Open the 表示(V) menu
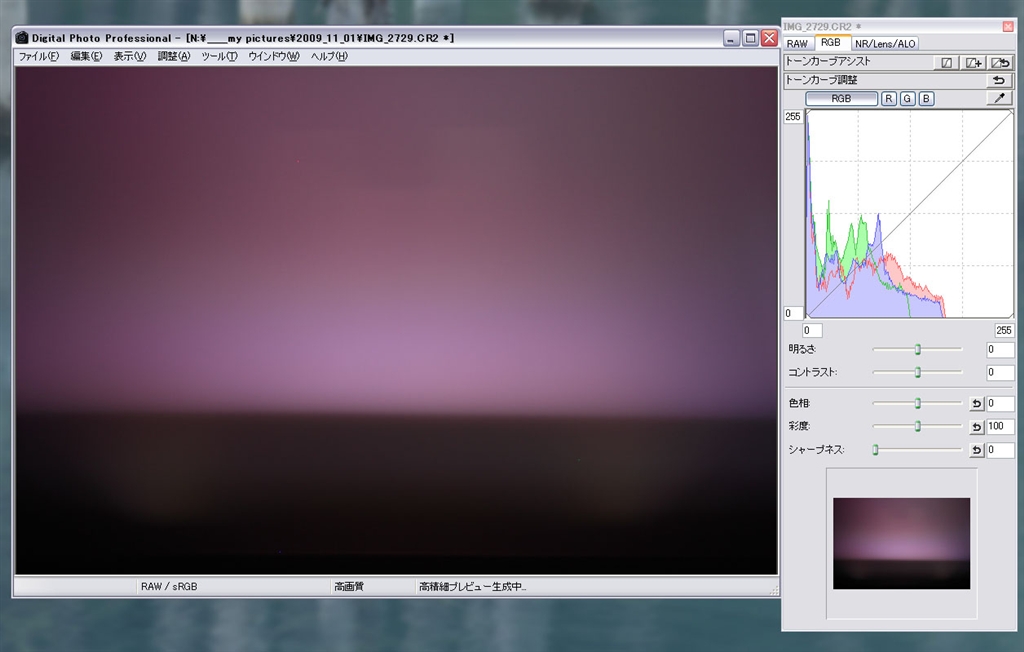The width and height of the screenshot is (1024, 652). [x=129, y=56]
